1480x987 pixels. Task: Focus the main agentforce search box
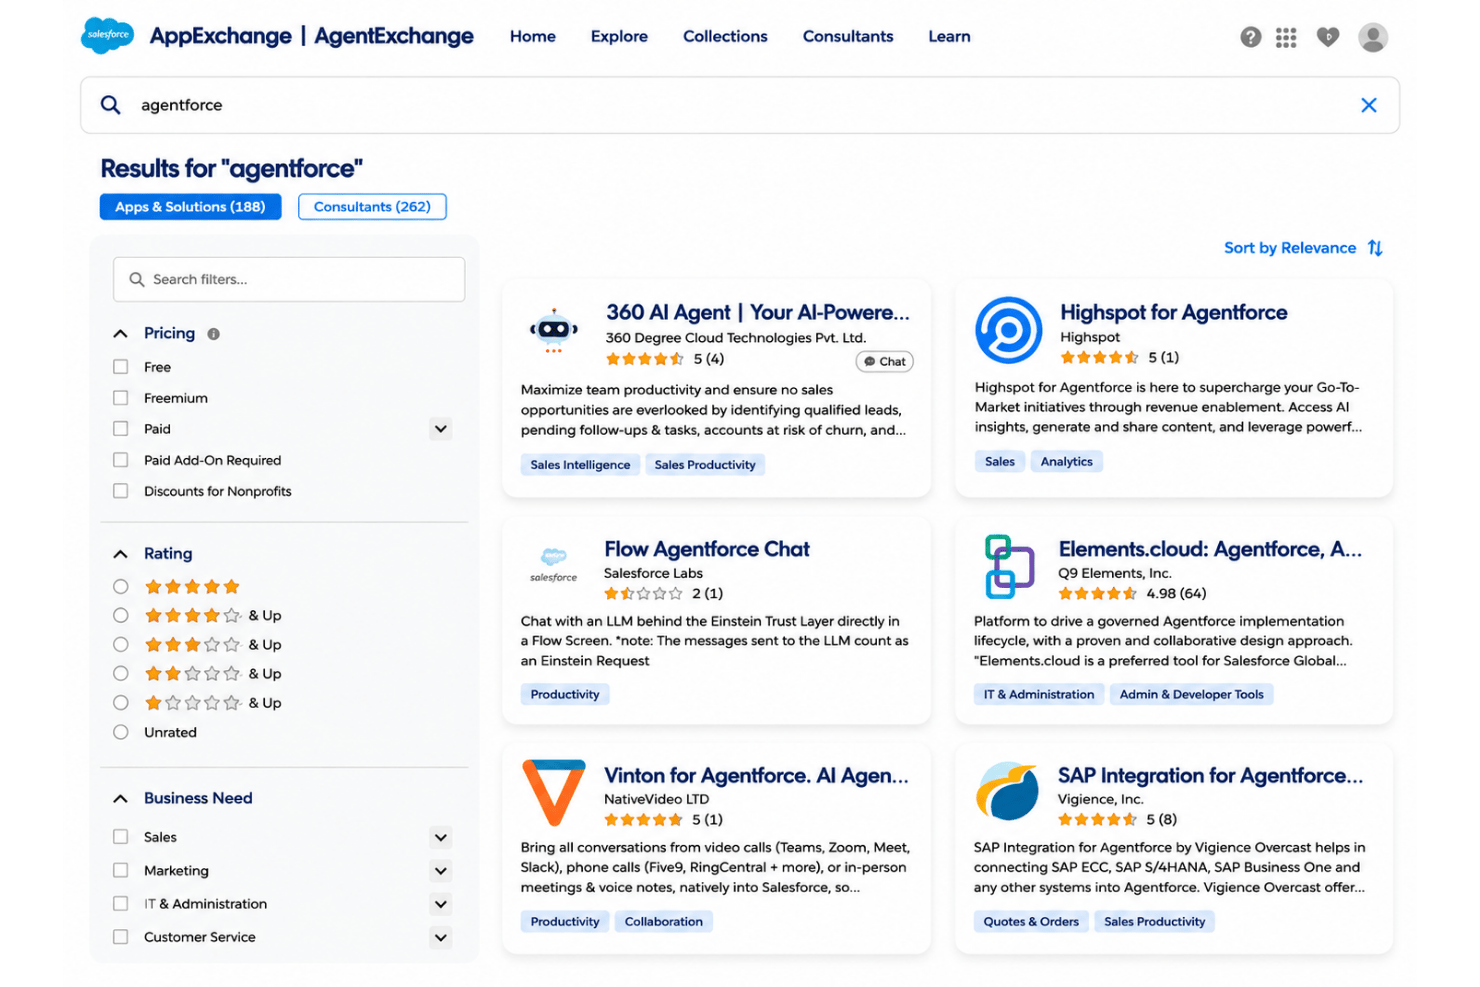point(740,105)
